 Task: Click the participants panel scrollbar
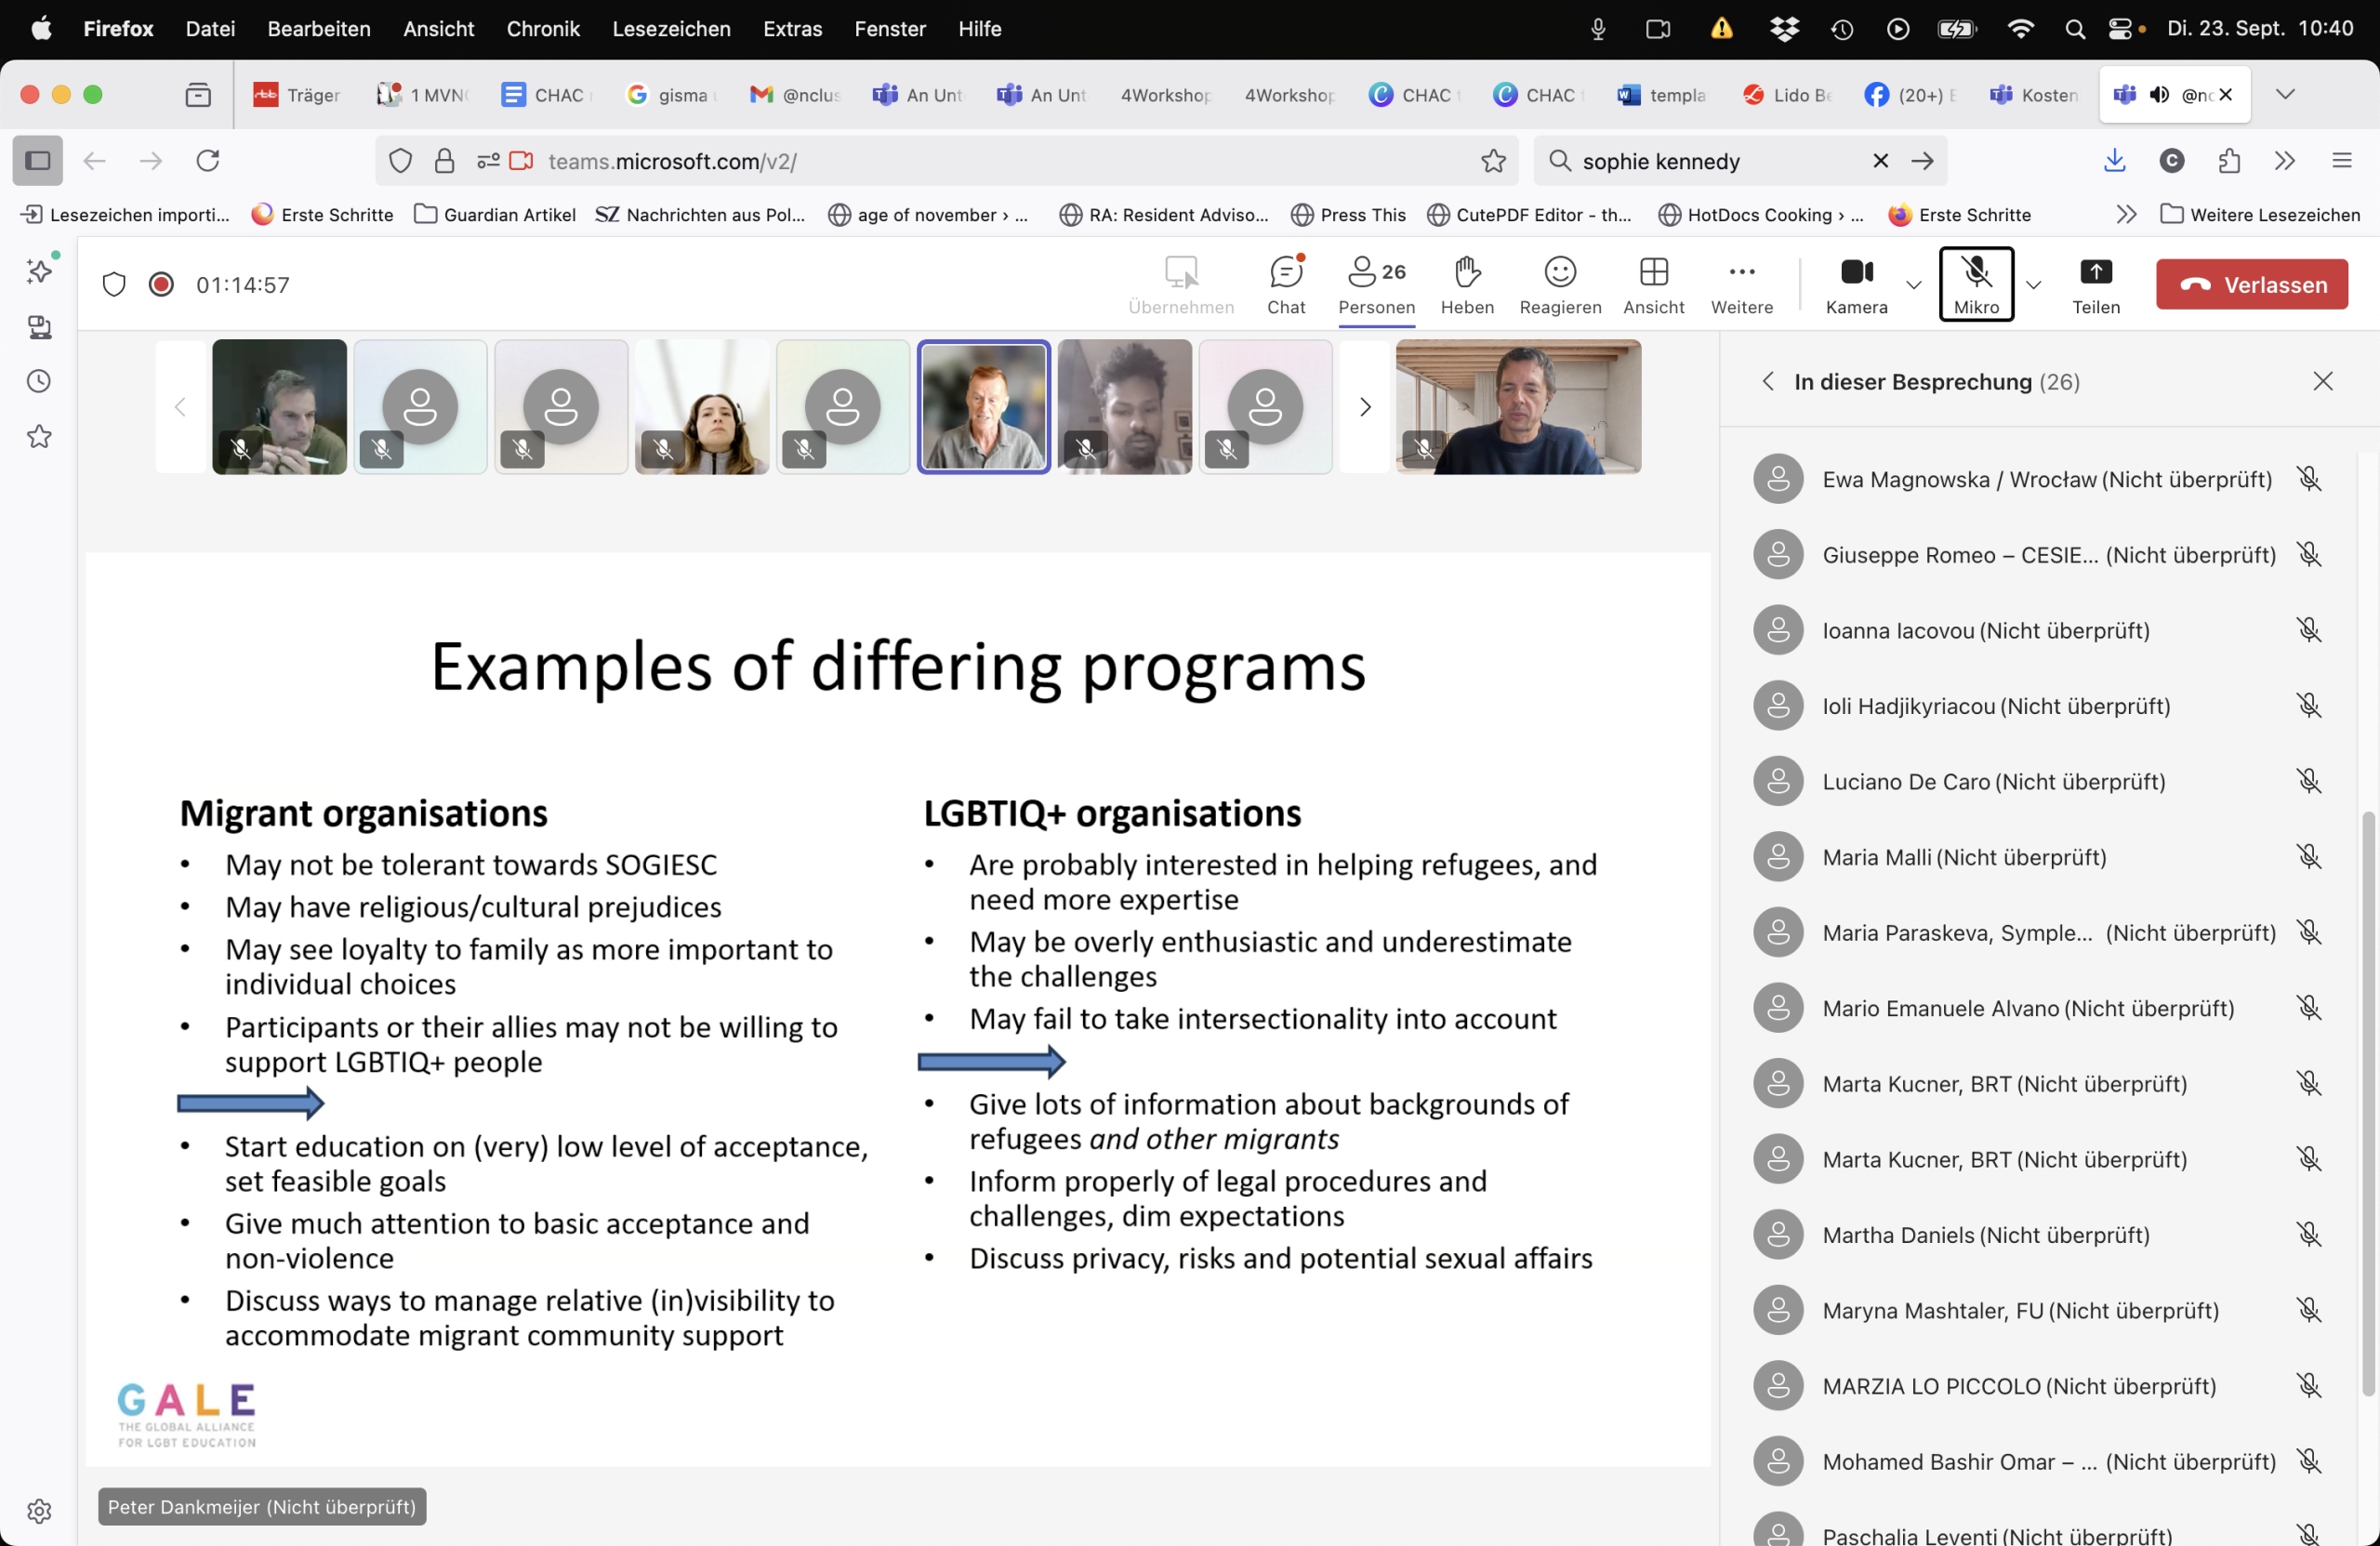click(x=2367, y=1100)
